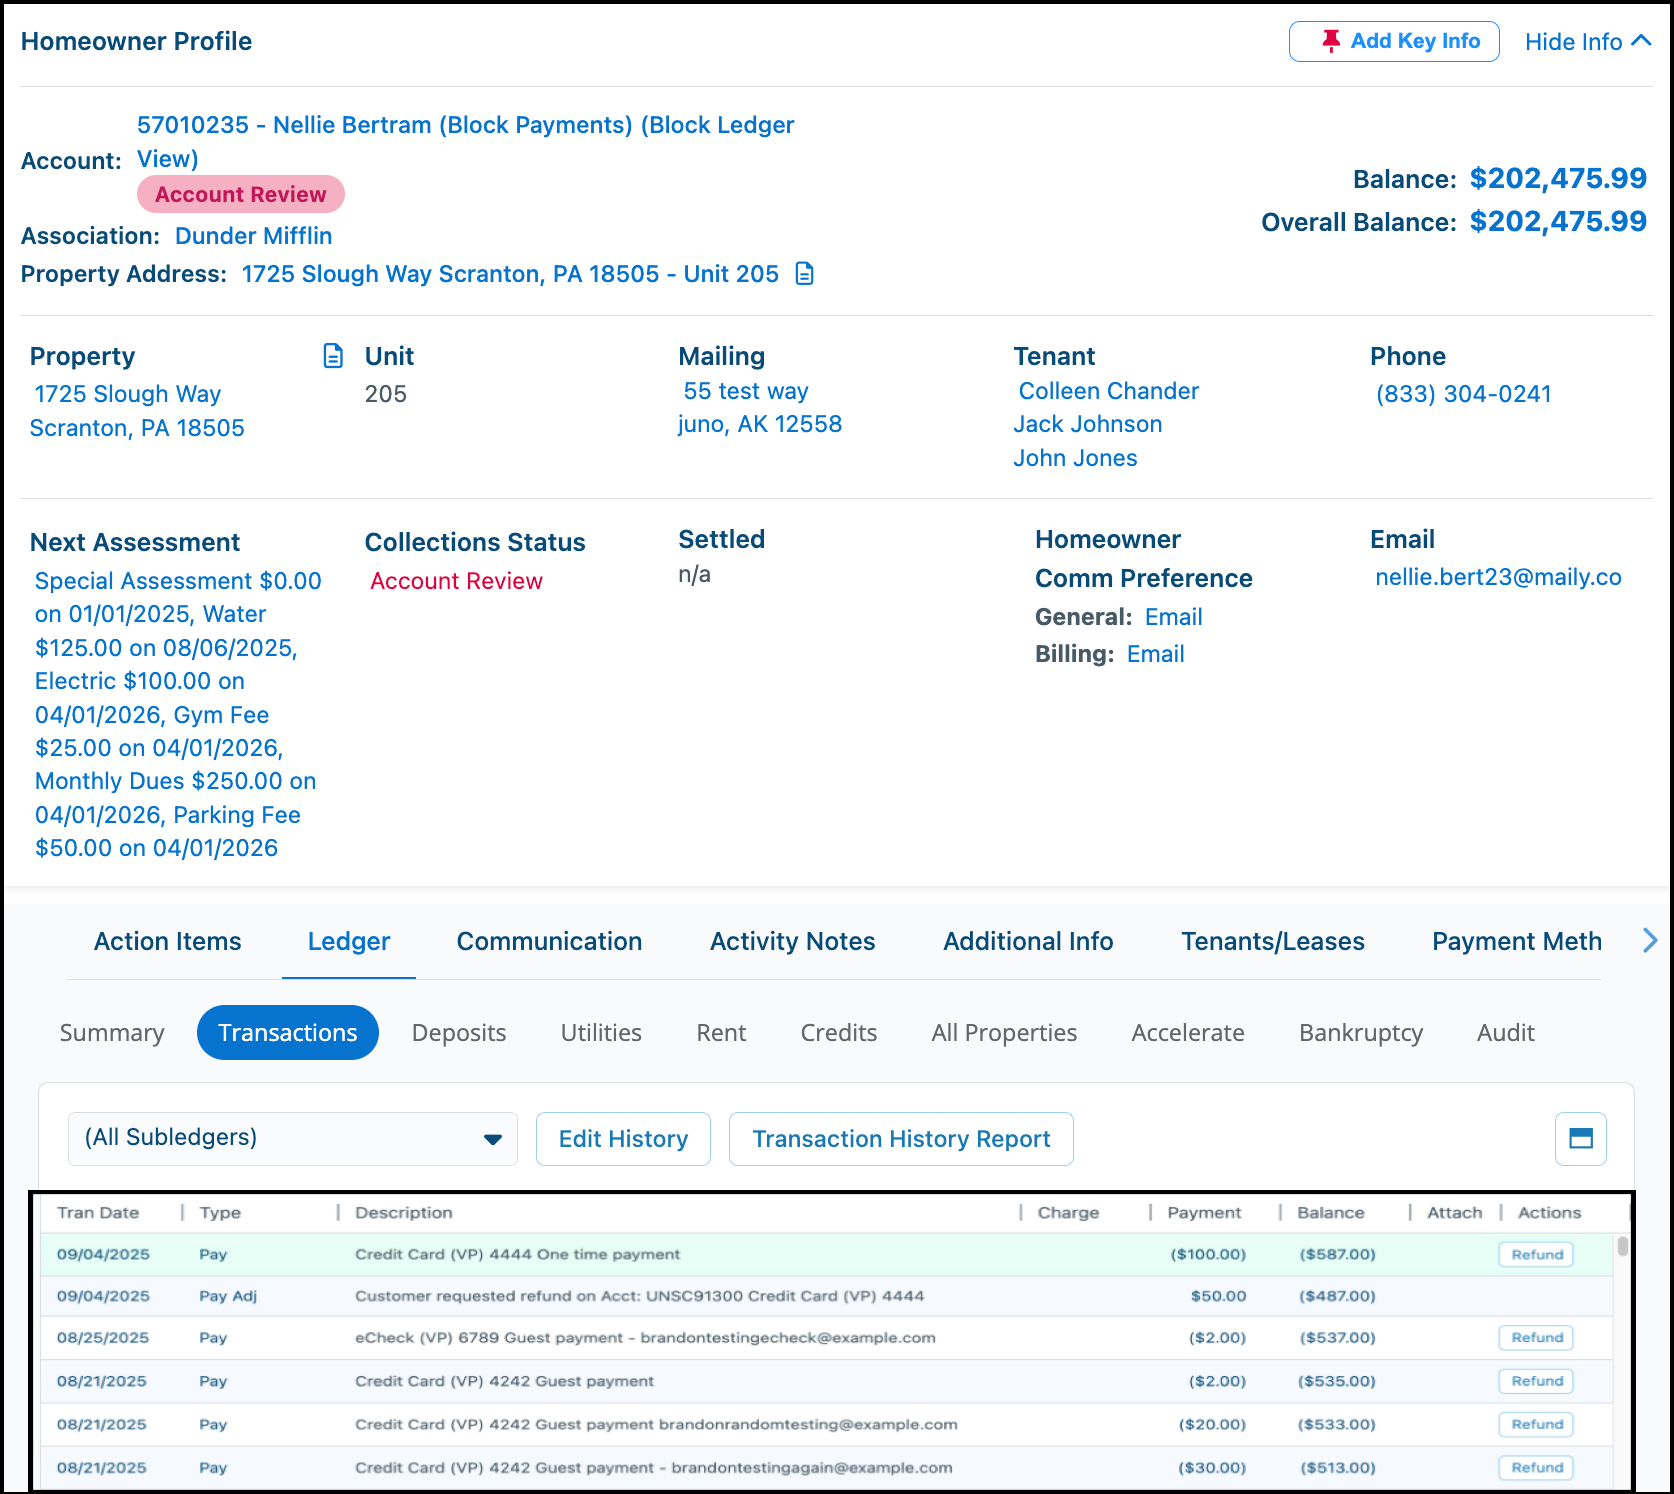Image resolution: width=1674 pixels, height=1494 pixels.
Task: Switch to the Communication tab
Action: (x=549, y=941)
